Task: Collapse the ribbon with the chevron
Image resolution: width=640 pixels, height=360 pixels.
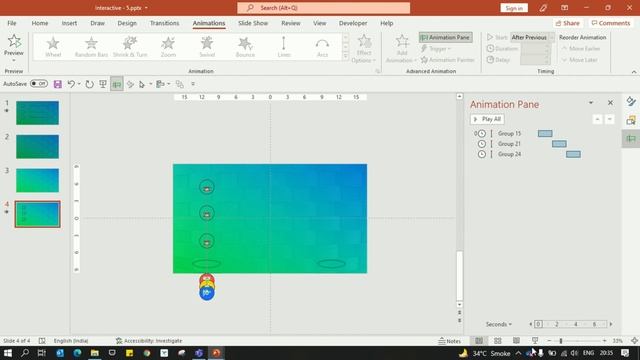Action: [x=634, y=71]
